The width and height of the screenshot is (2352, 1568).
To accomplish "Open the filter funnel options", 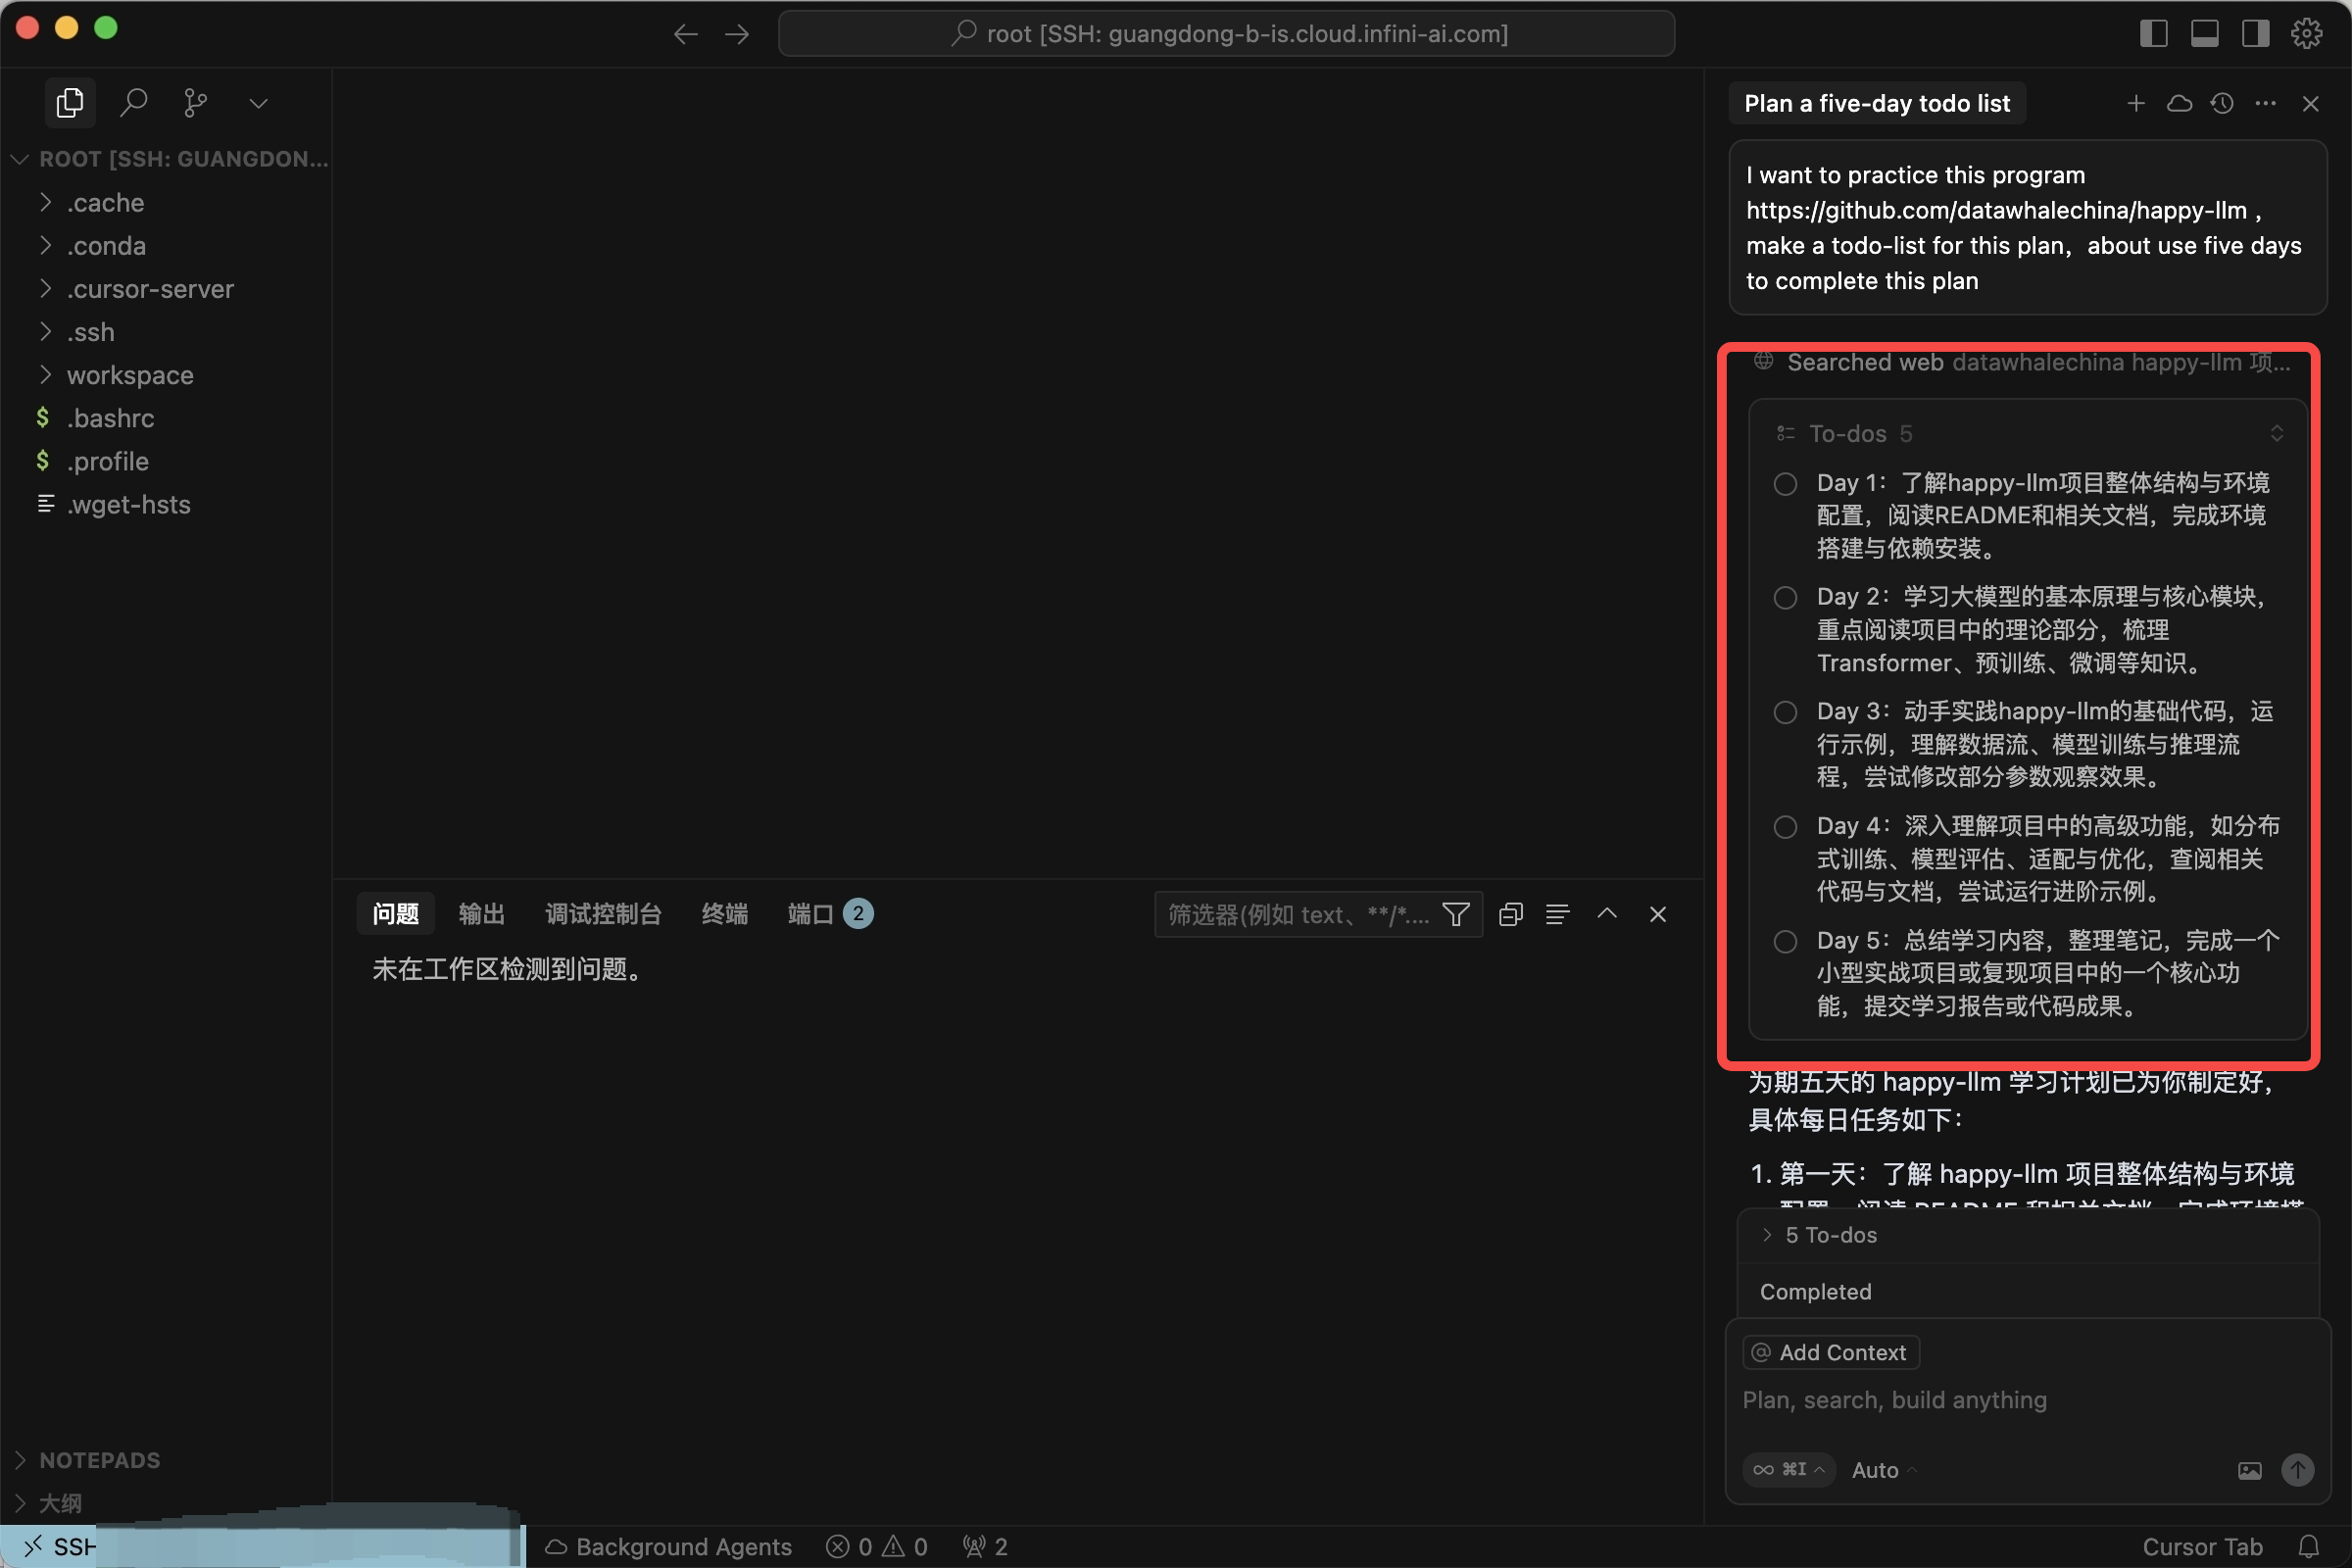I will click(x=1456, y=914).
